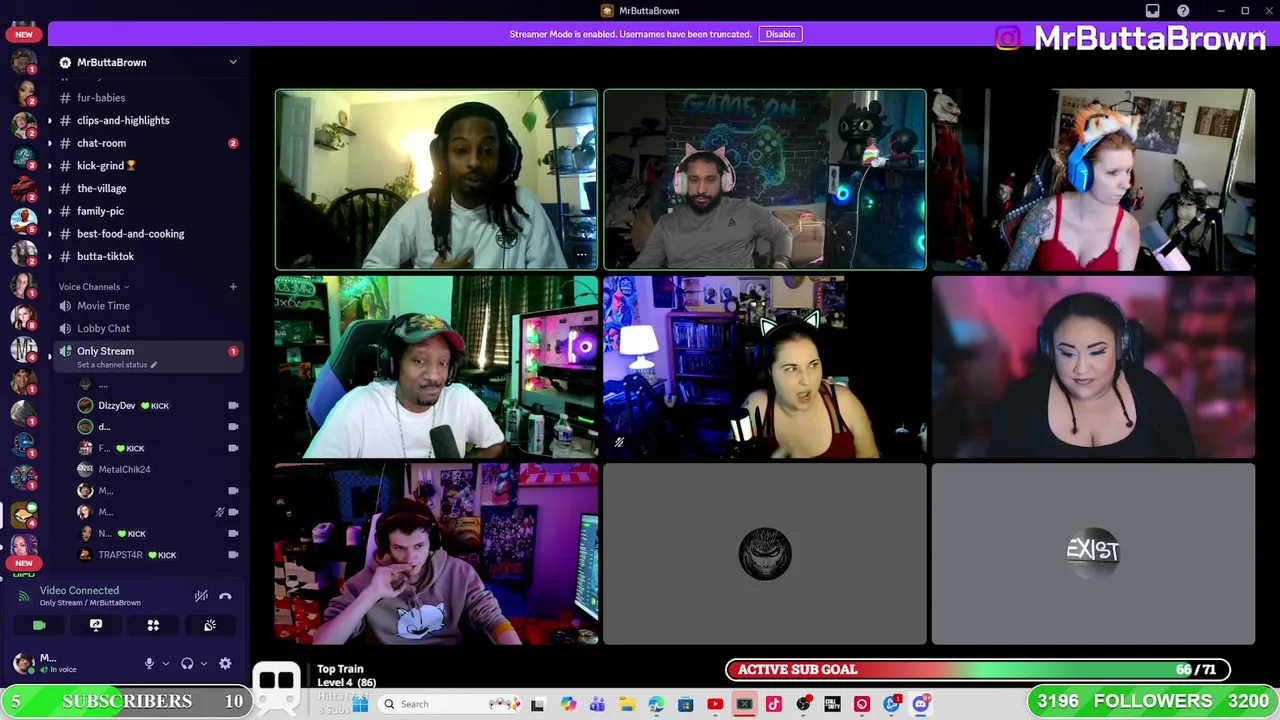
Task: Click Video Connected status text
Action: (x=79, y=591)
